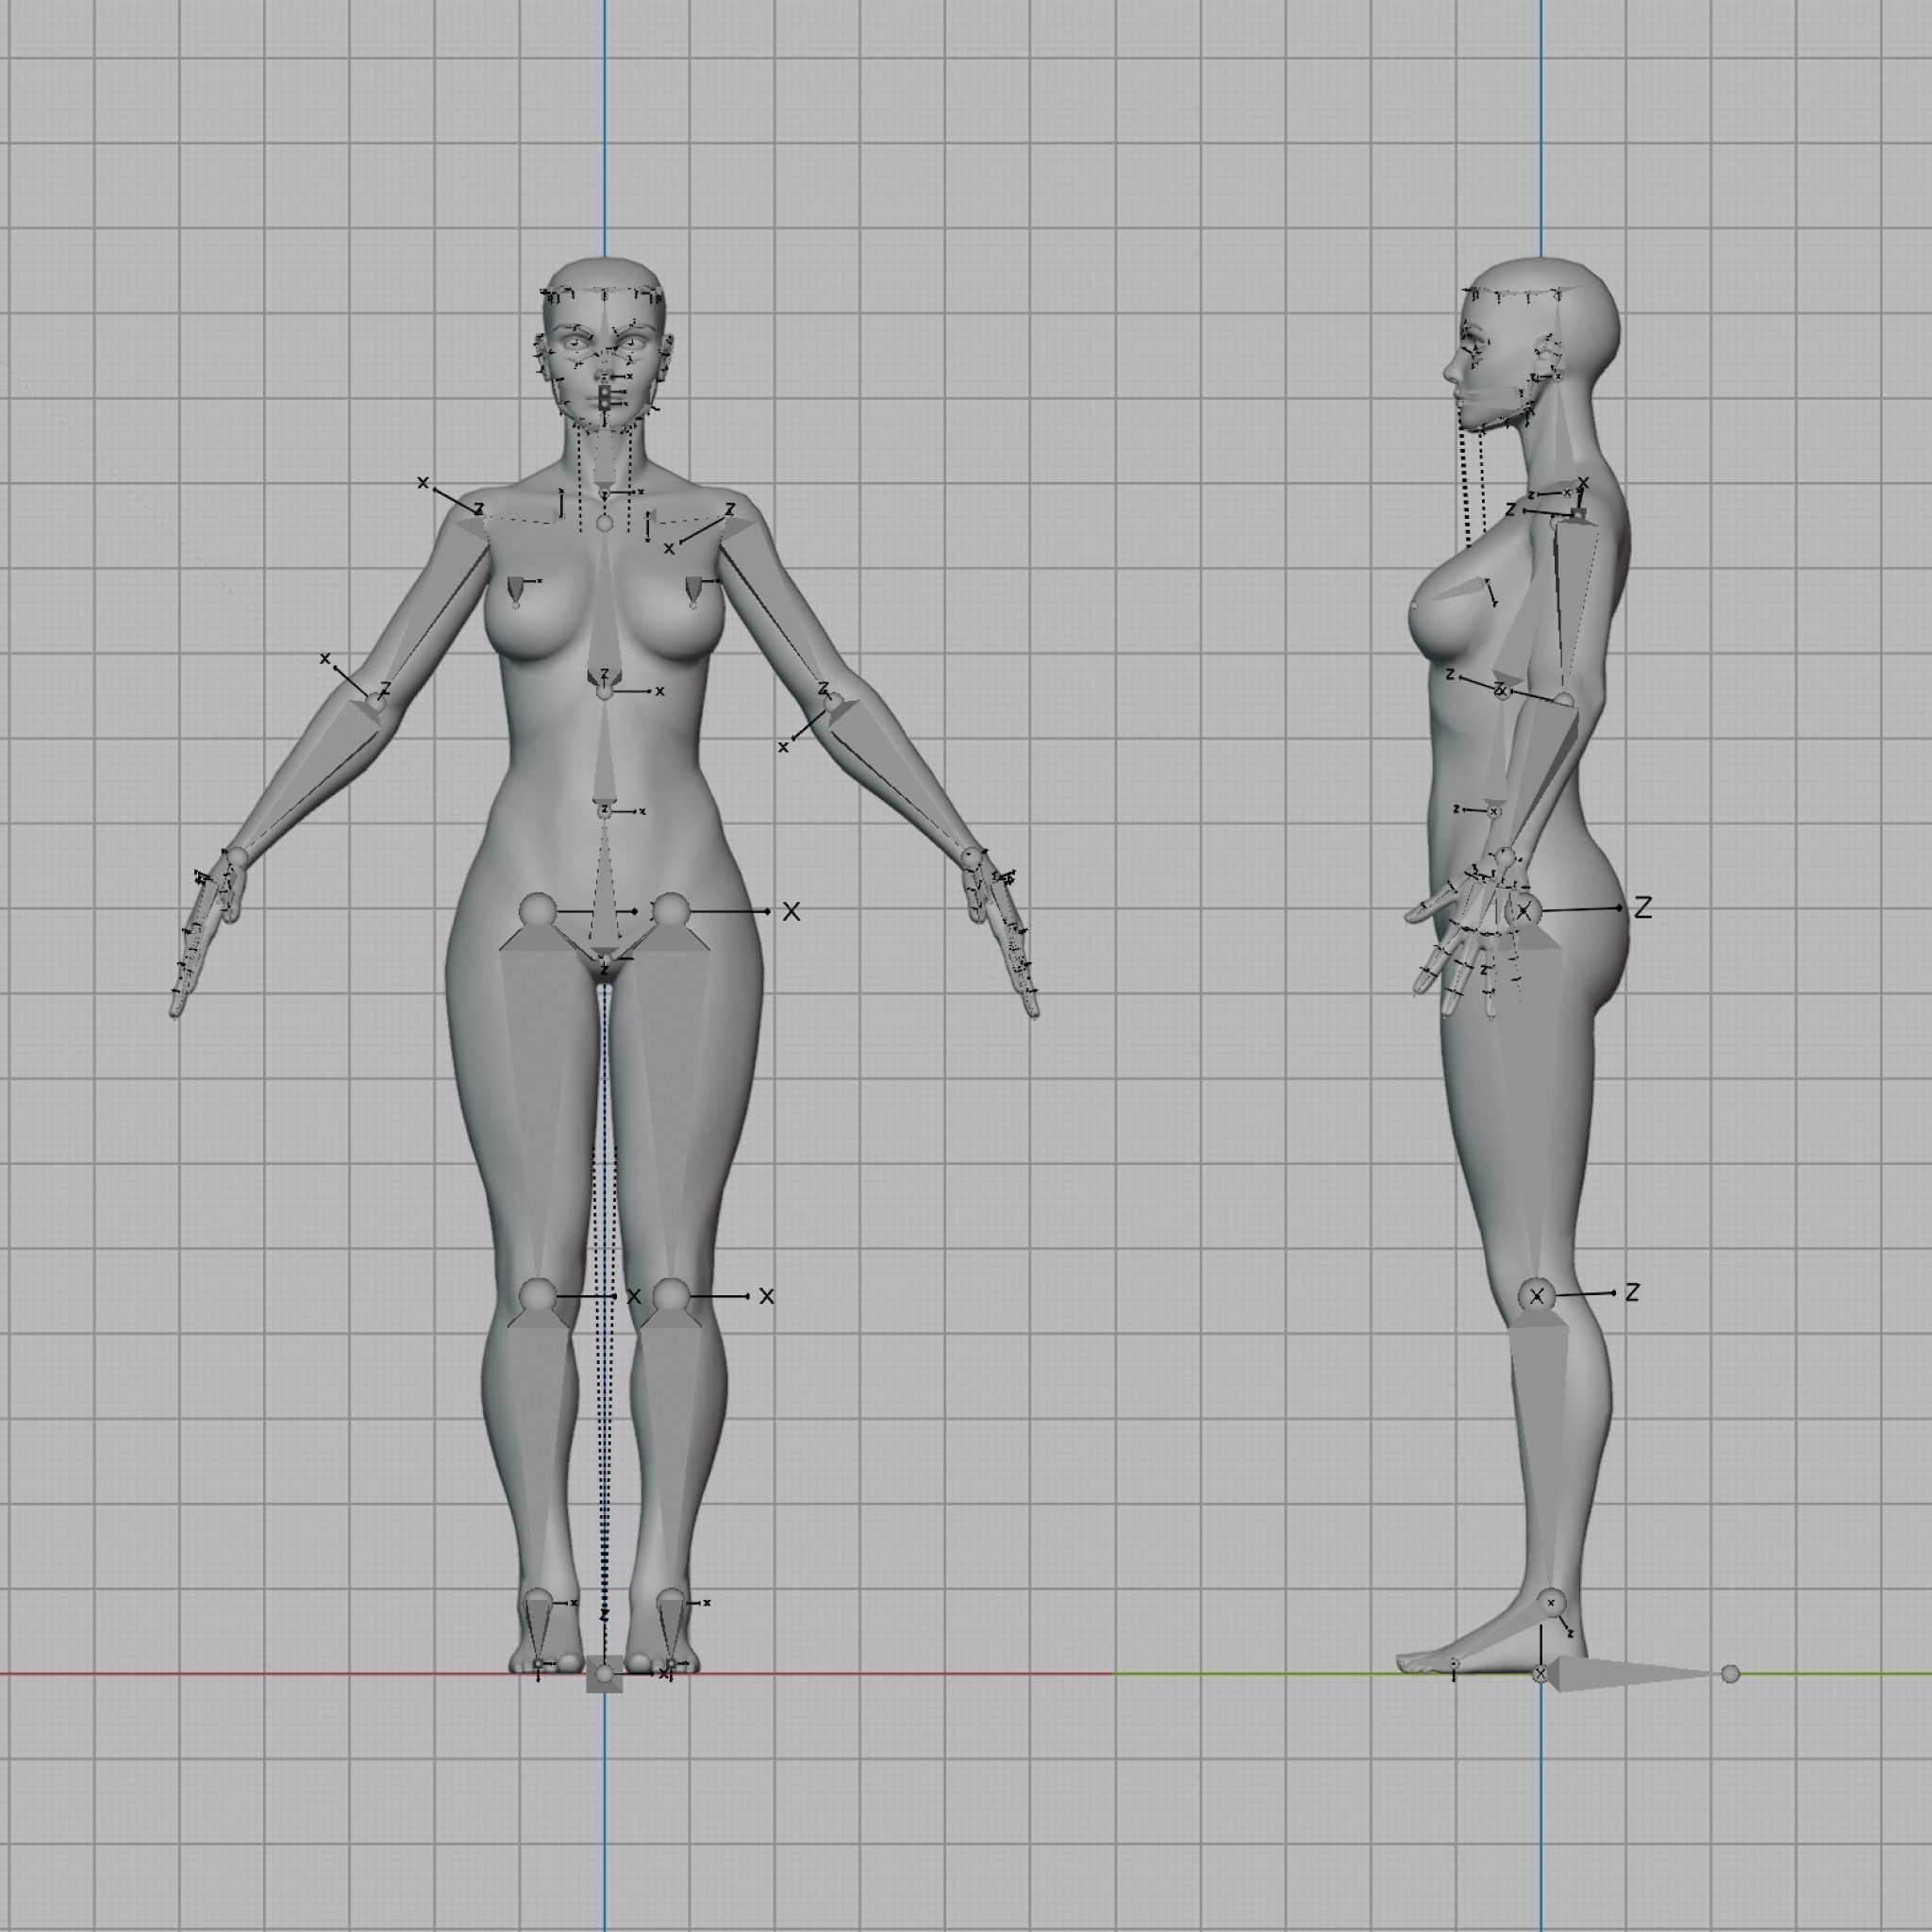1932x1932 pixels.
Task: Click the front-view knee joint nearest the outer X label
Action: click(671, 1296)
